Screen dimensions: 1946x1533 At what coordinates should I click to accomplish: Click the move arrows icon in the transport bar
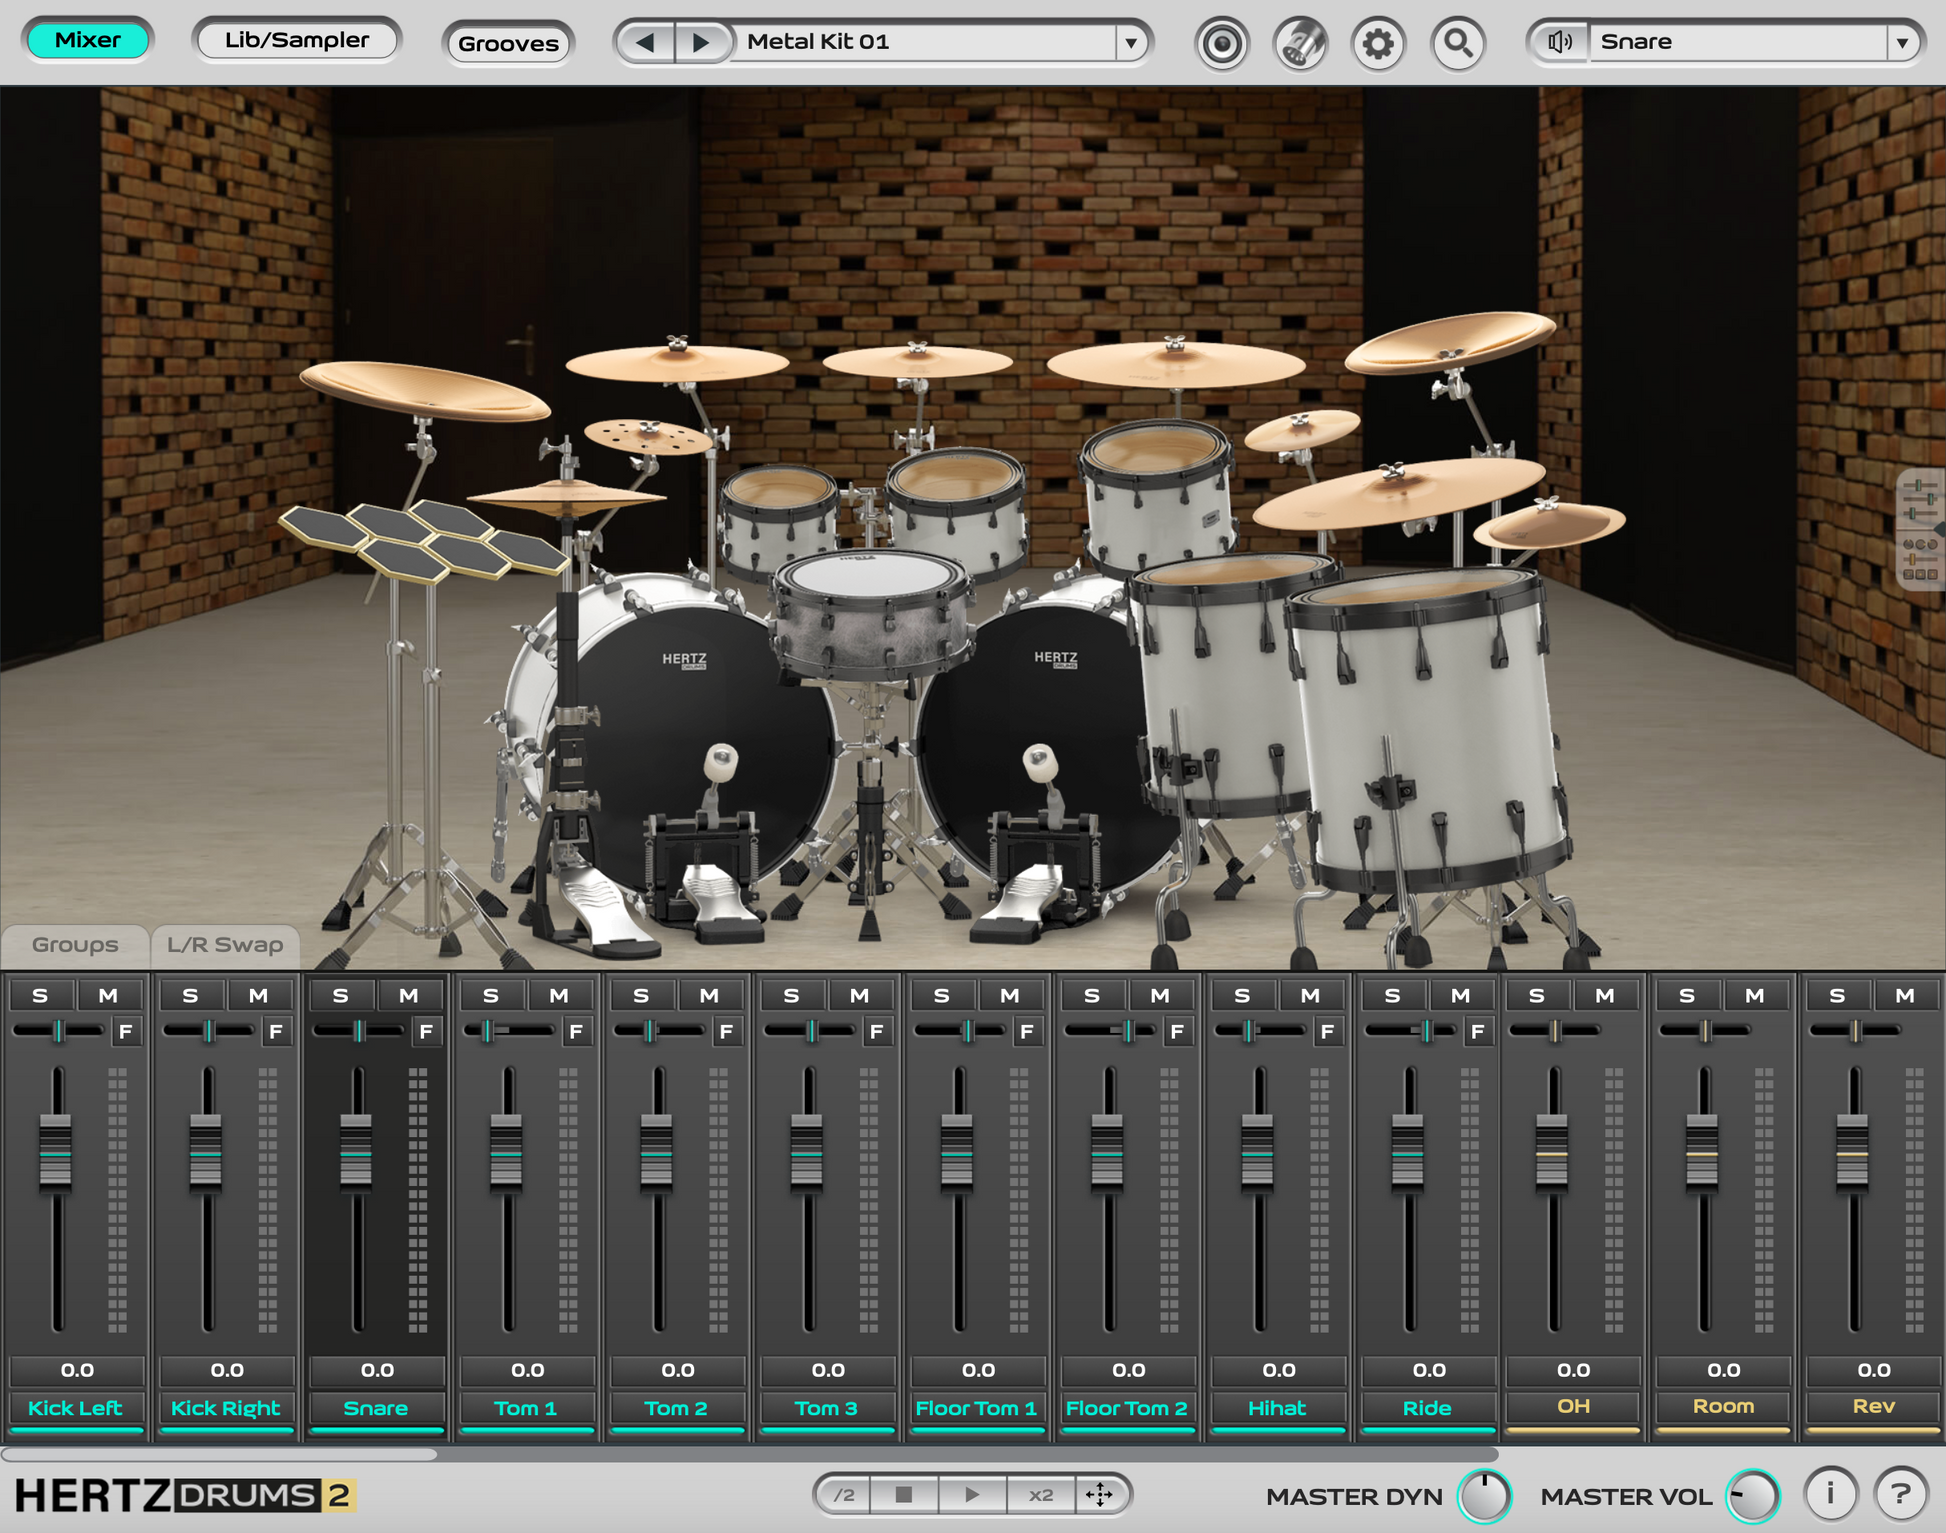tap(1100, 1494)
